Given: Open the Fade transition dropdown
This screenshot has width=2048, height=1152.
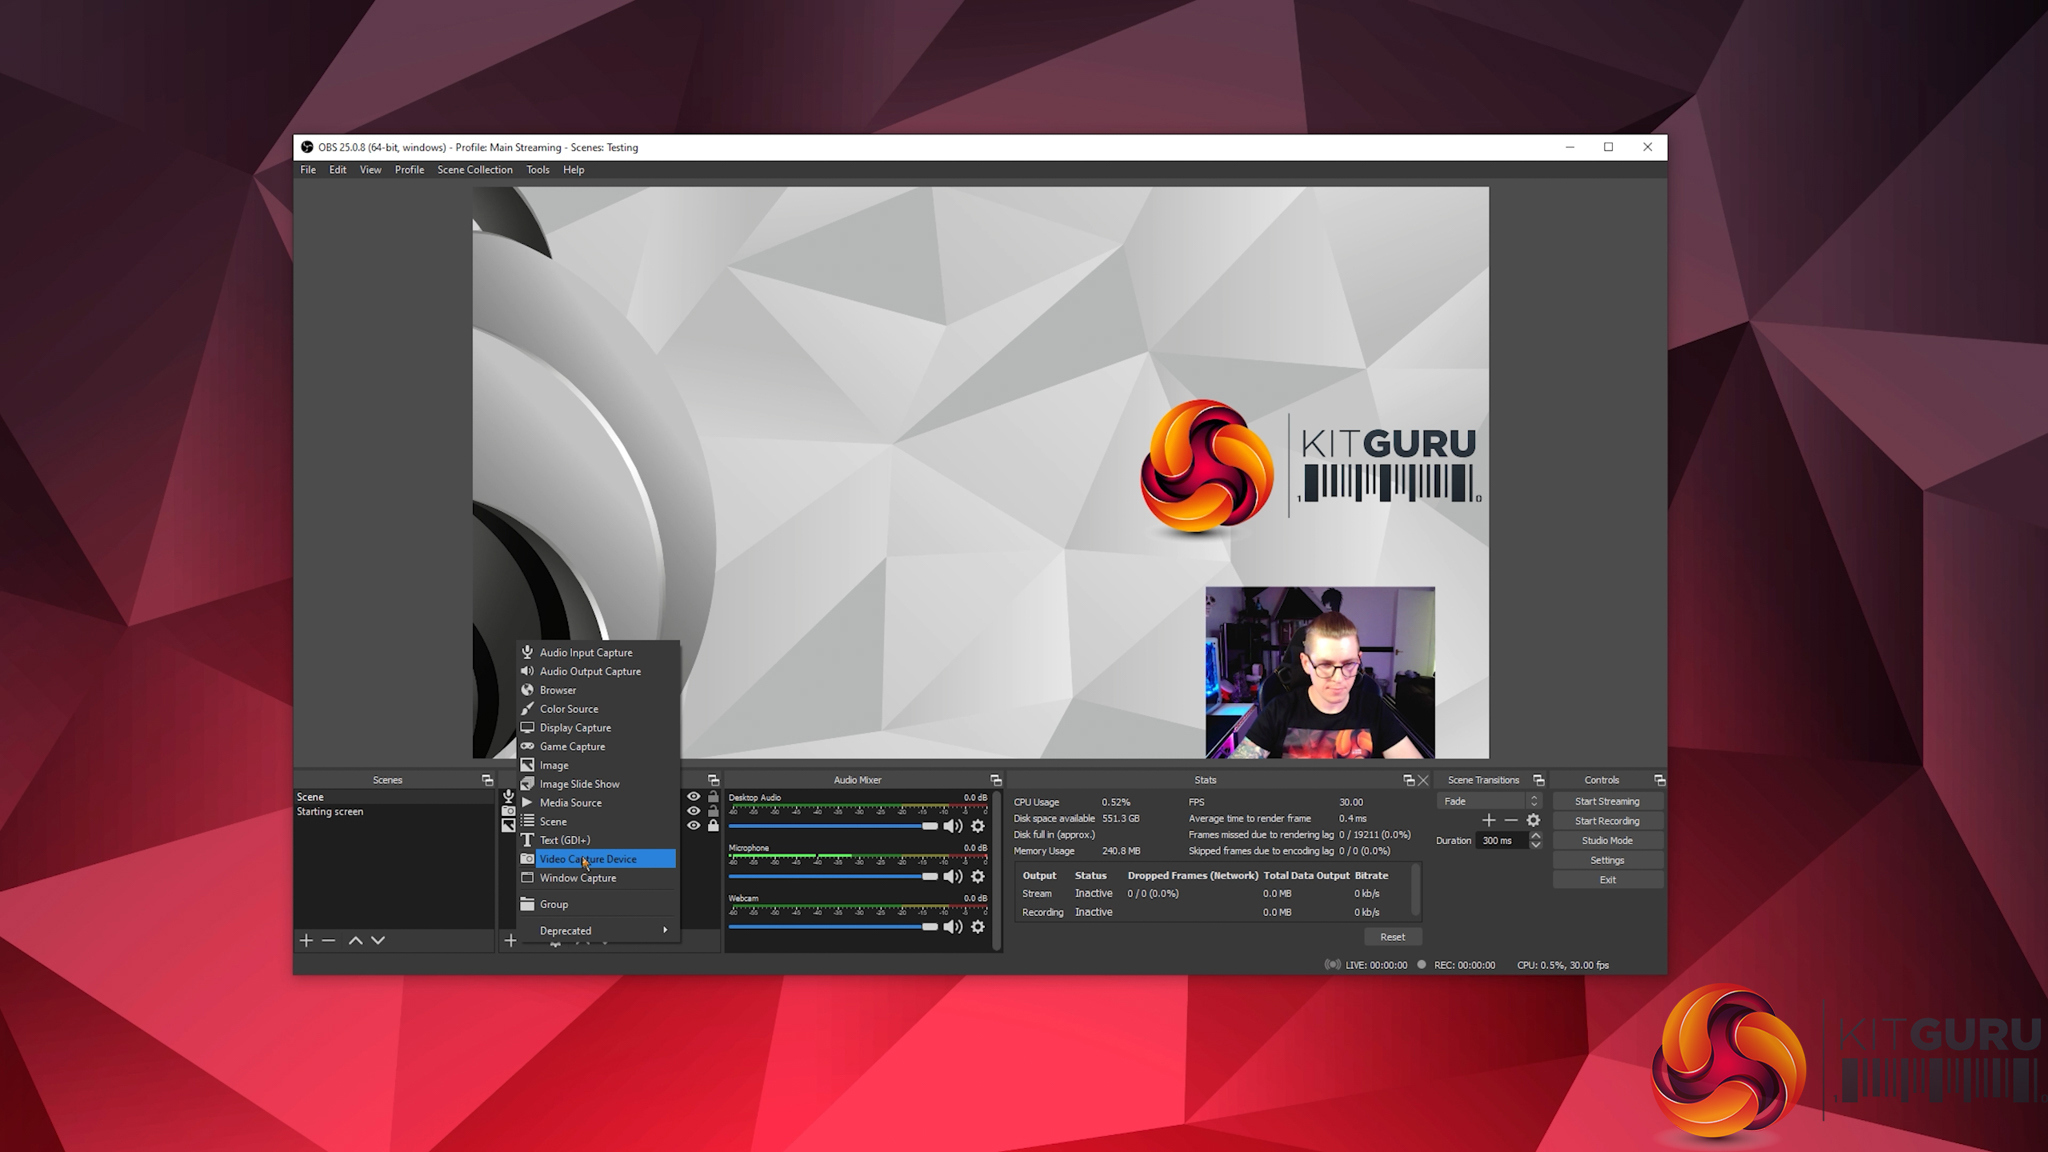Looking at the screenshot, I should [1488, 801].
